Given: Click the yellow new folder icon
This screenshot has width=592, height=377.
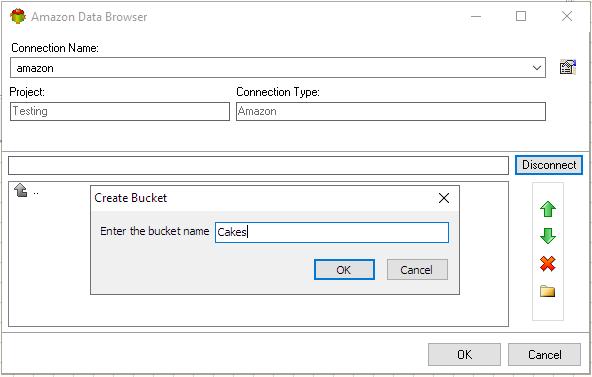Looking at the screenshot, I should tap(547, 291).
